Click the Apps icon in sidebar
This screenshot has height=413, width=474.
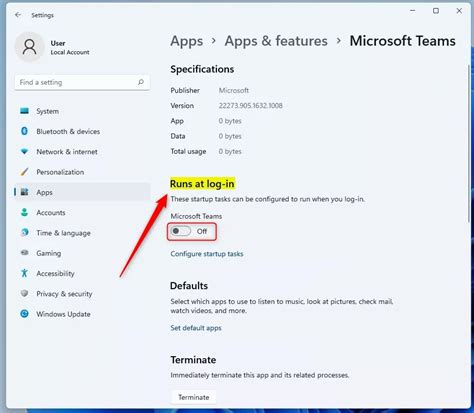(x=24, y=192)
